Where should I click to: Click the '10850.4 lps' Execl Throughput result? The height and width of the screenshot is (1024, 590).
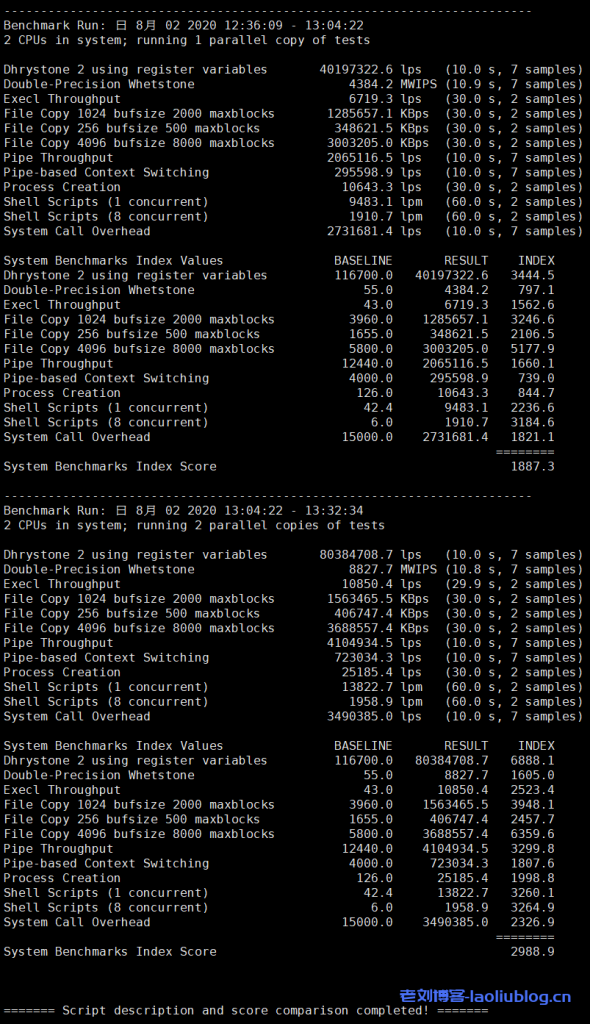tap(382, 584)
